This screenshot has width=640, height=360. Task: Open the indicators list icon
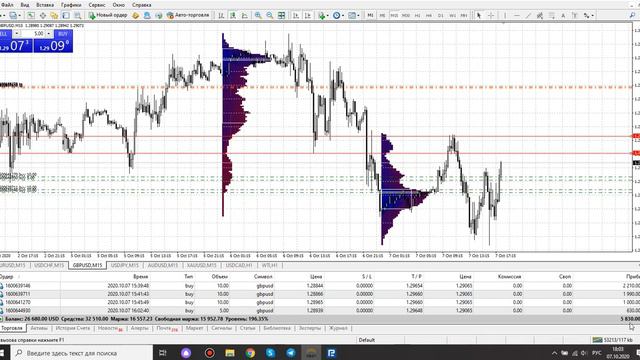(x=322, y=16)
